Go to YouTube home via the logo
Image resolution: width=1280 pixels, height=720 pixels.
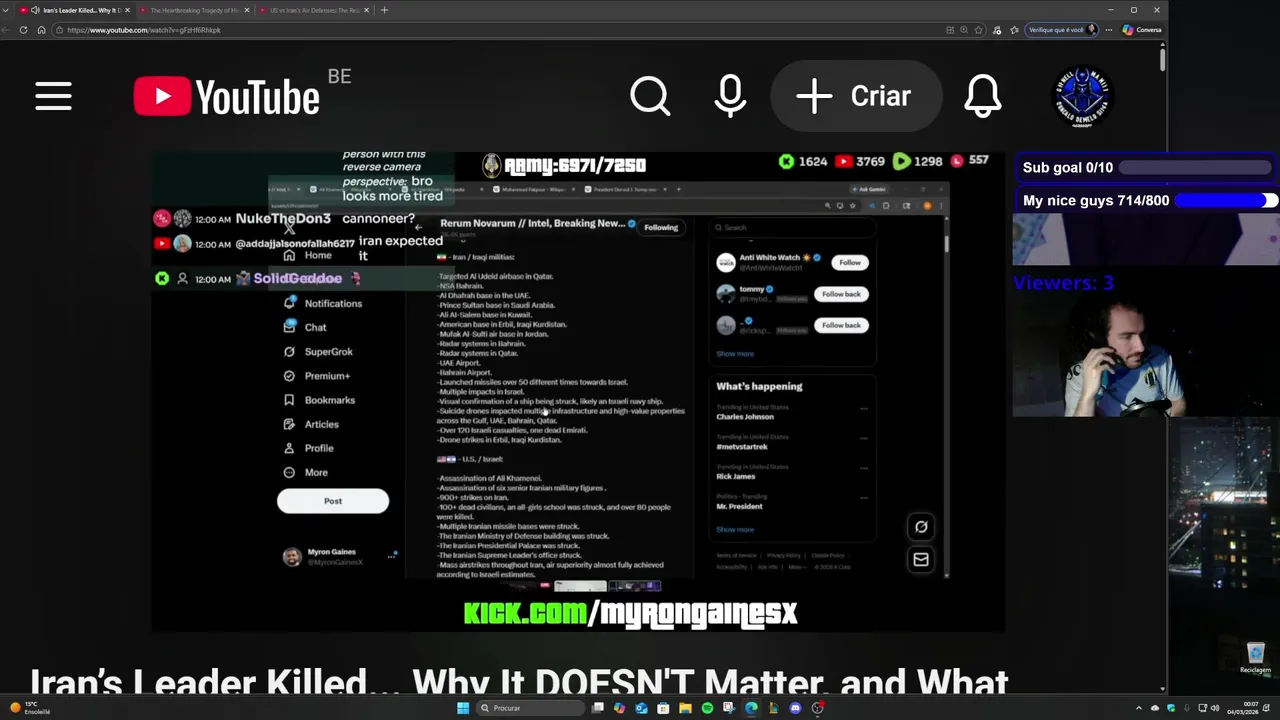click(227, 97)
